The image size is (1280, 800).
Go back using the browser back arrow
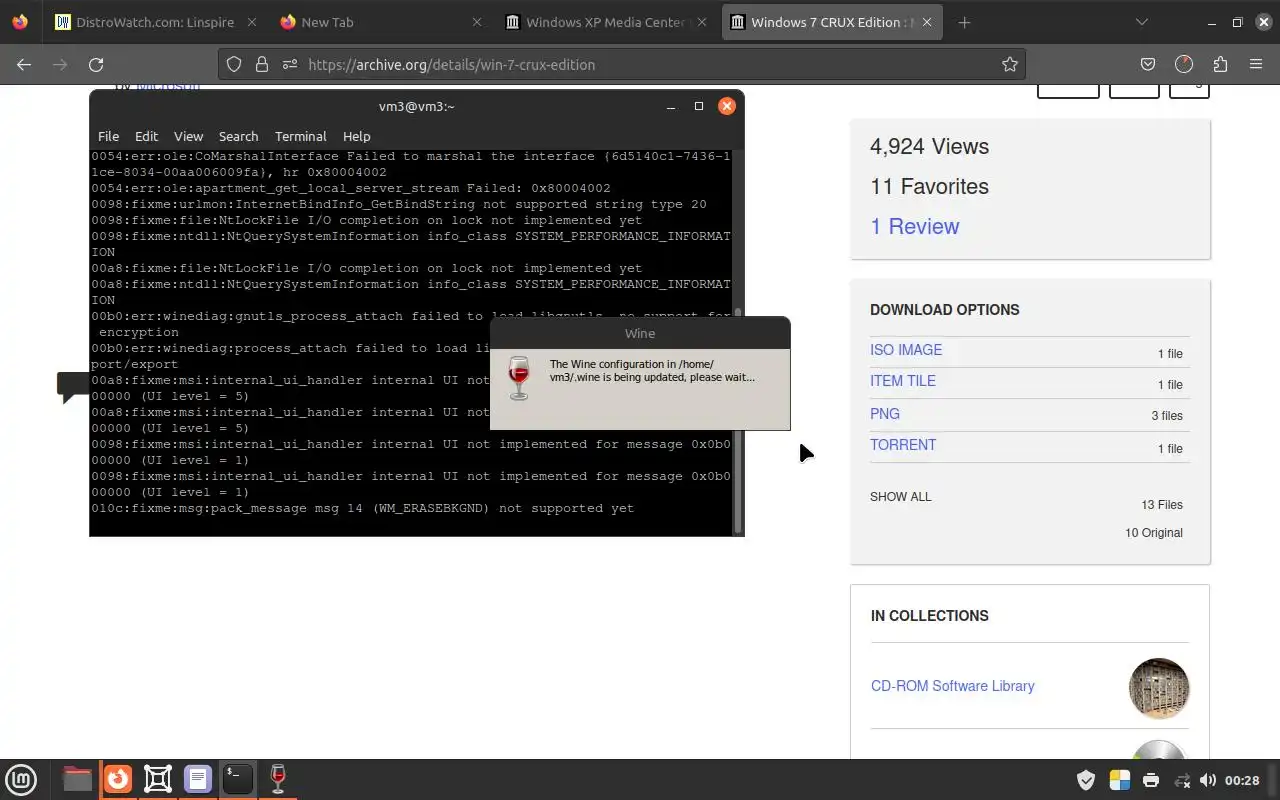[24, 64]
